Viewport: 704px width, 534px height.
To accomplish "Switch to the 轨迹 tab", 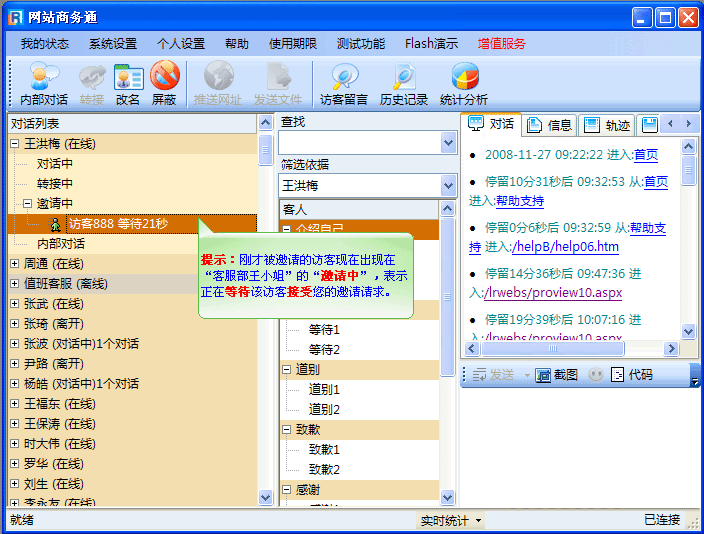I will (607, 125).
